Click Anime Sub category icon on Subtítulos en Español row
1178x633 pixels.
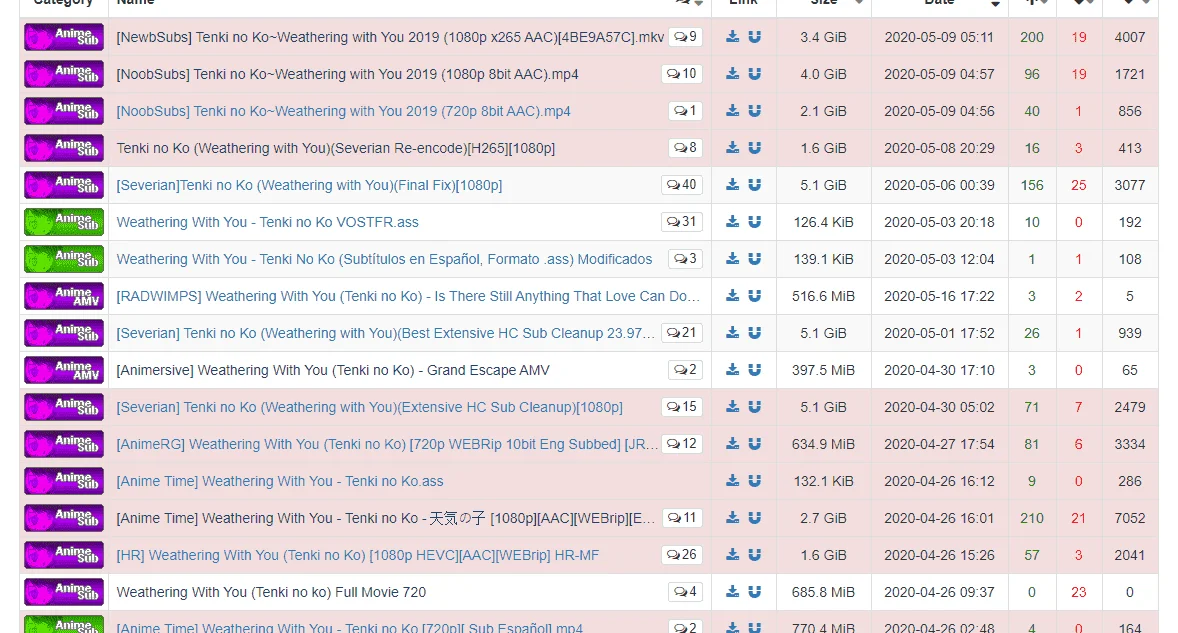pos(64,258)
